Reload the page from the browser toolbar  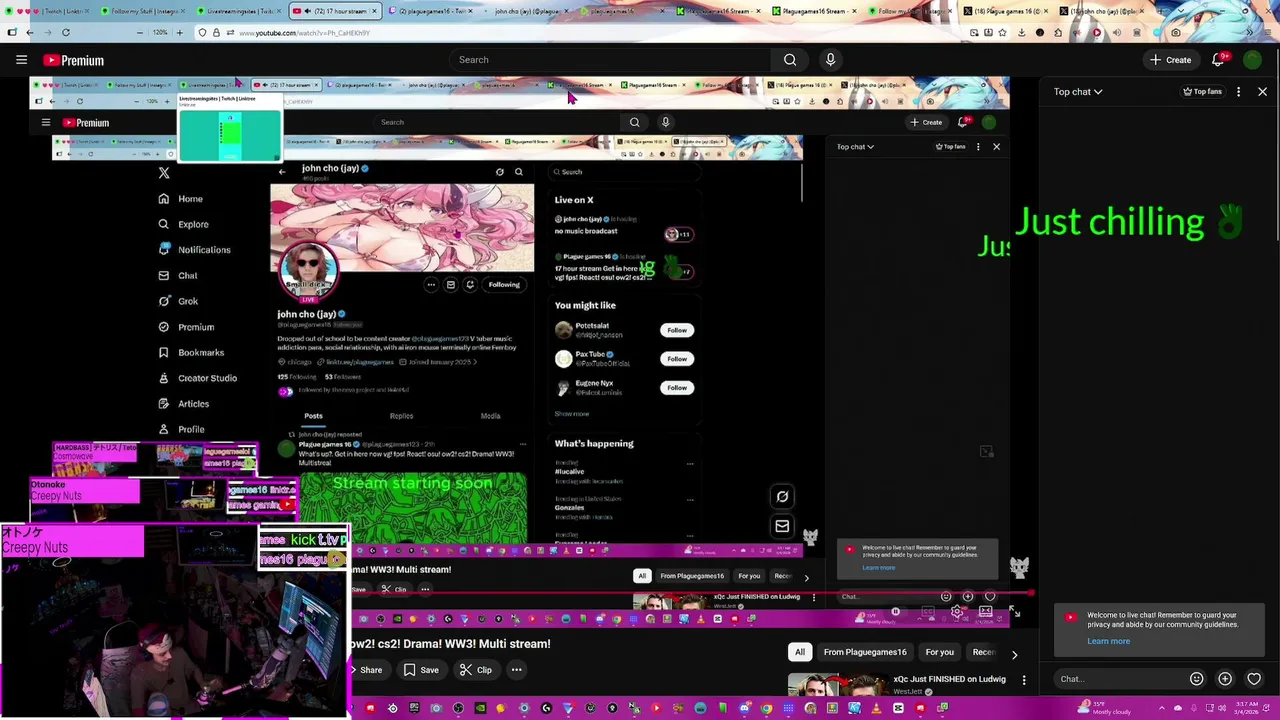click(x=66, y=33)
